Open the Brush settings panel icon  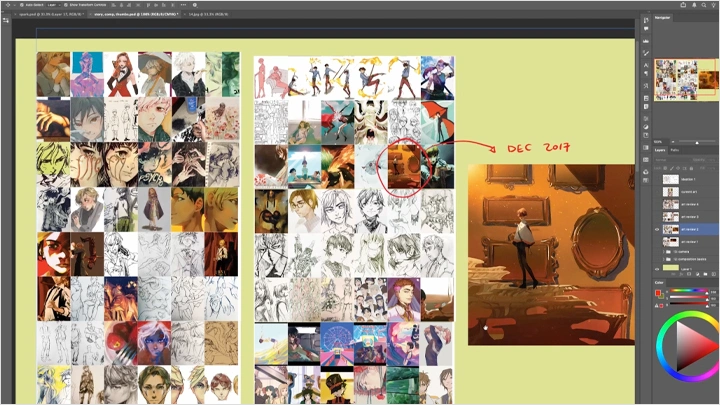(646, 53)
